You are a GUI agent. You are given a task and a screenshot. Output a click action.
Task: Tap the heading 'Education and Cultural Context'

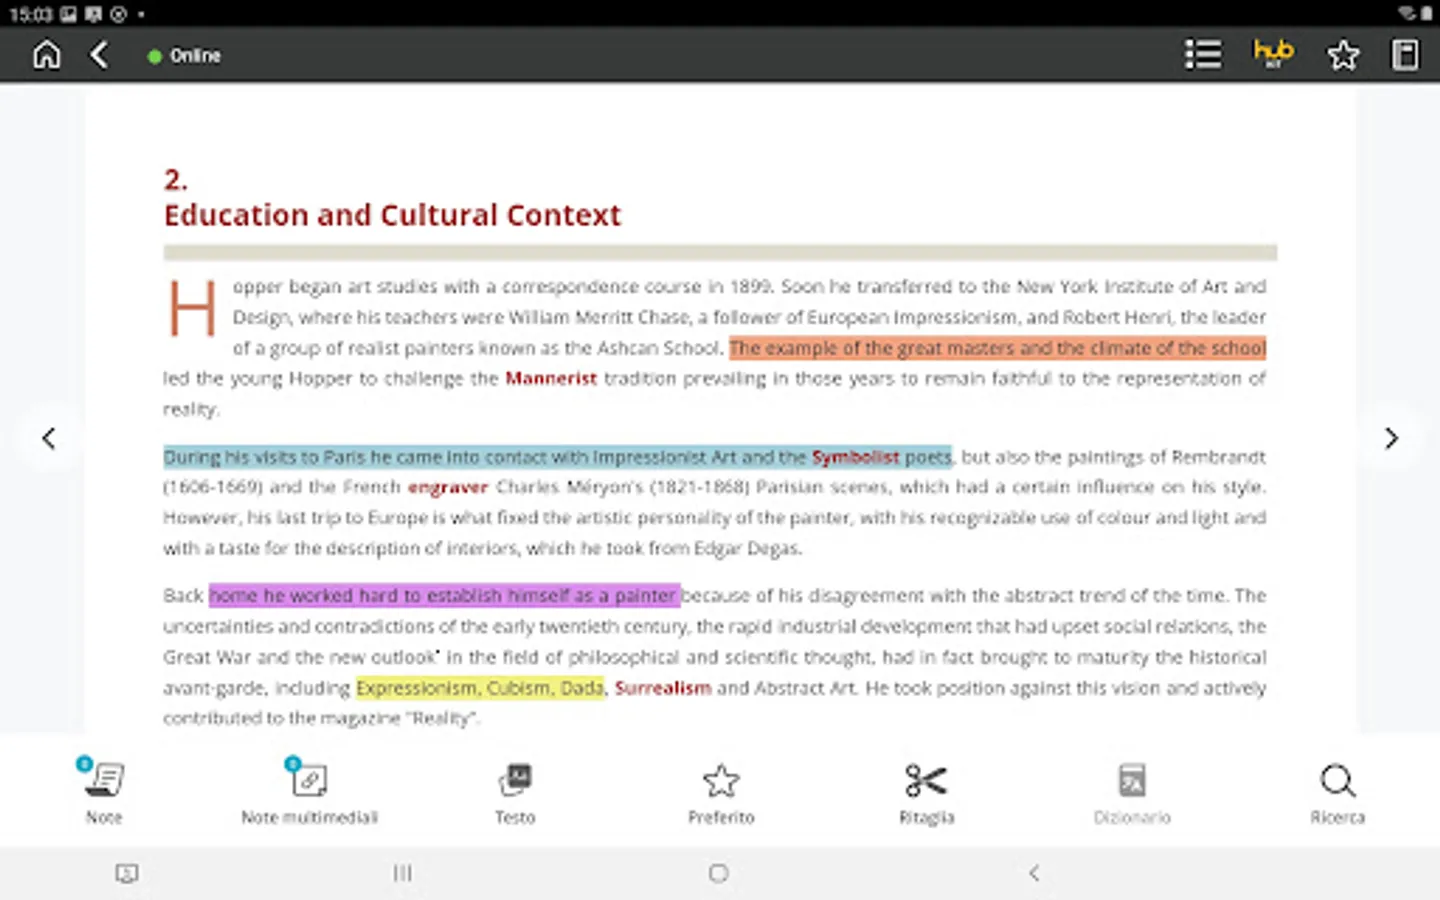coord(392,215)
